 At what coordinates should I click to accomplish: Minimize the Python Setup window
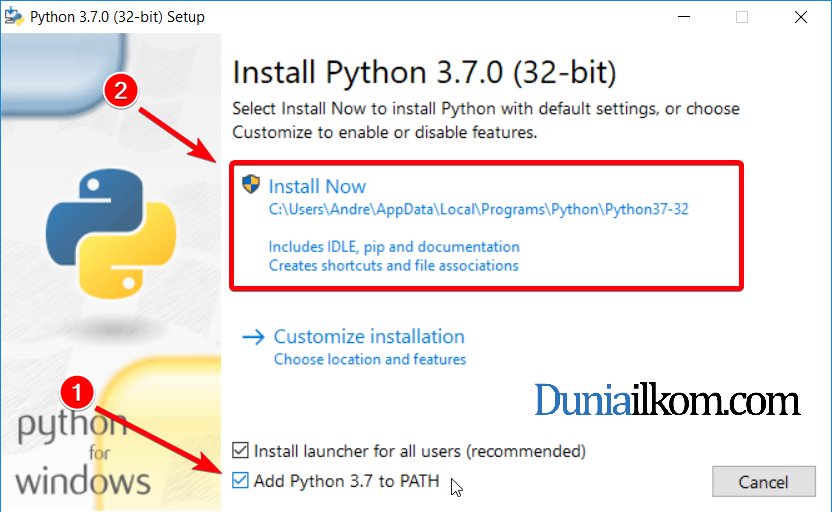point(684,17)
